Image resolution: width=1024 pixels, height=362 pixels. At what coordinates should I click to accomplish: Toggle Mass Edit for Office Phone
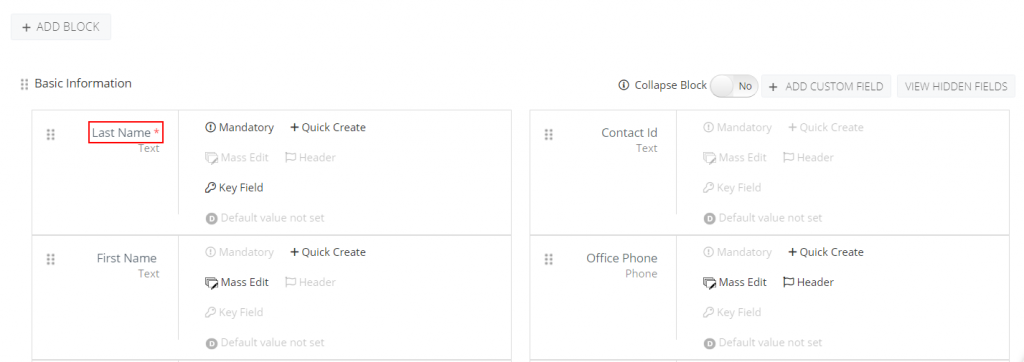point(735,282)
